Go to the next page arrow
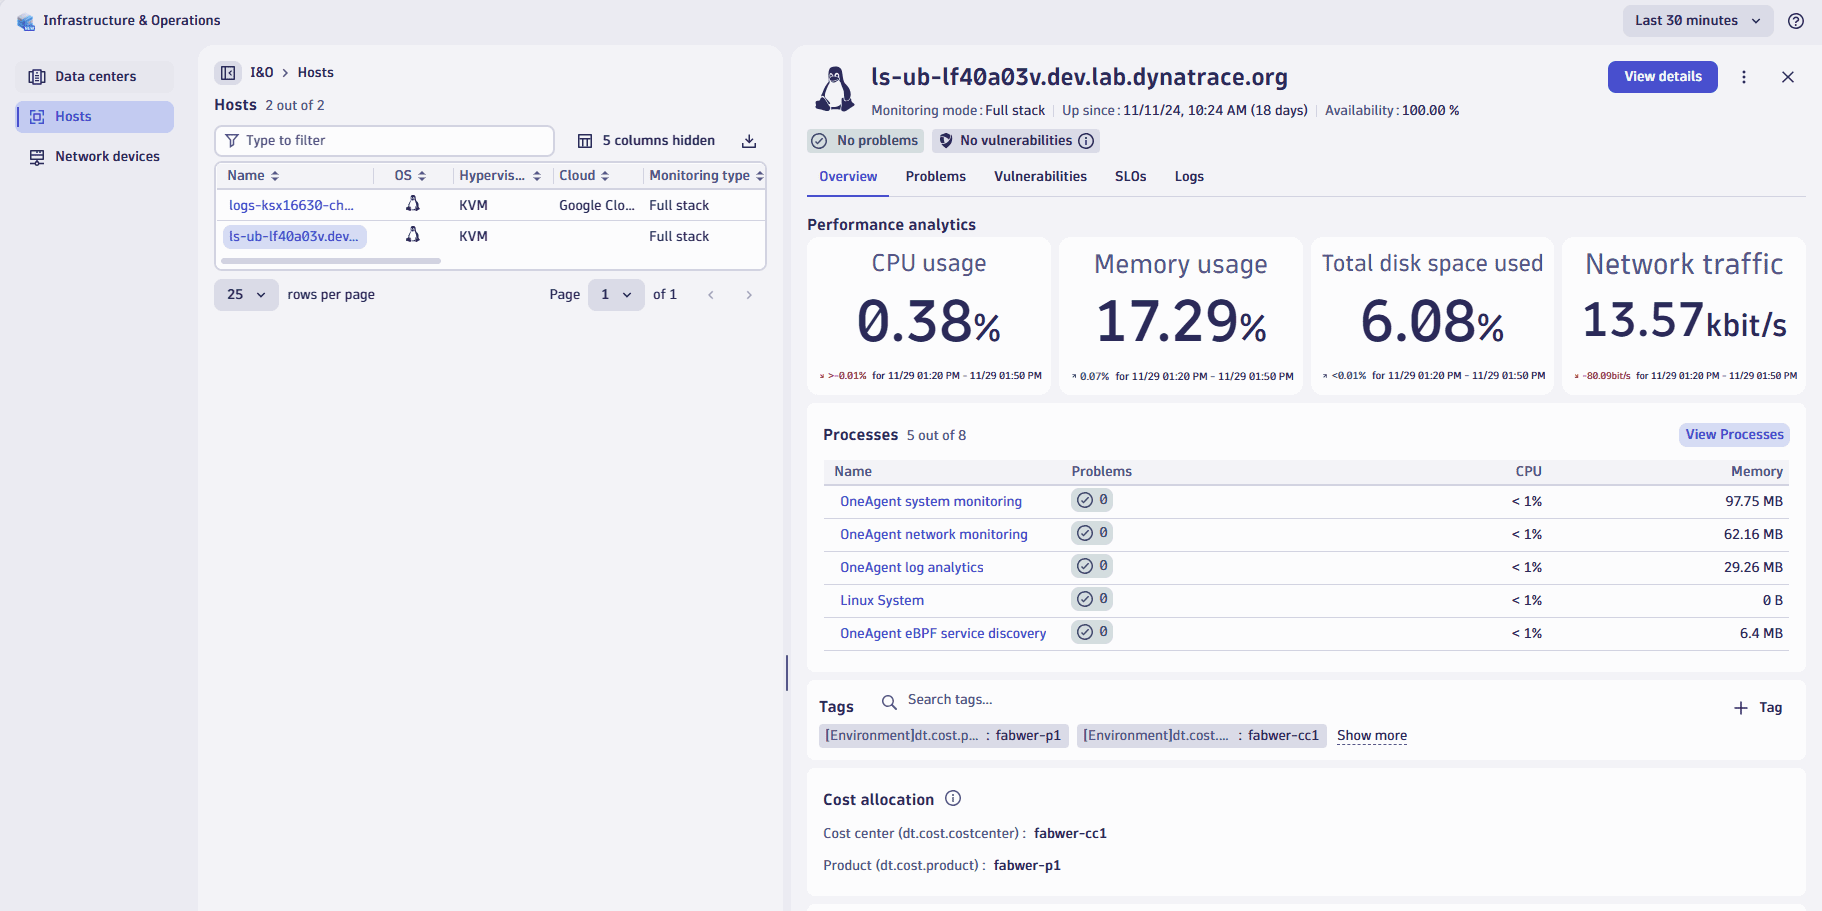 tap(749, 295)
